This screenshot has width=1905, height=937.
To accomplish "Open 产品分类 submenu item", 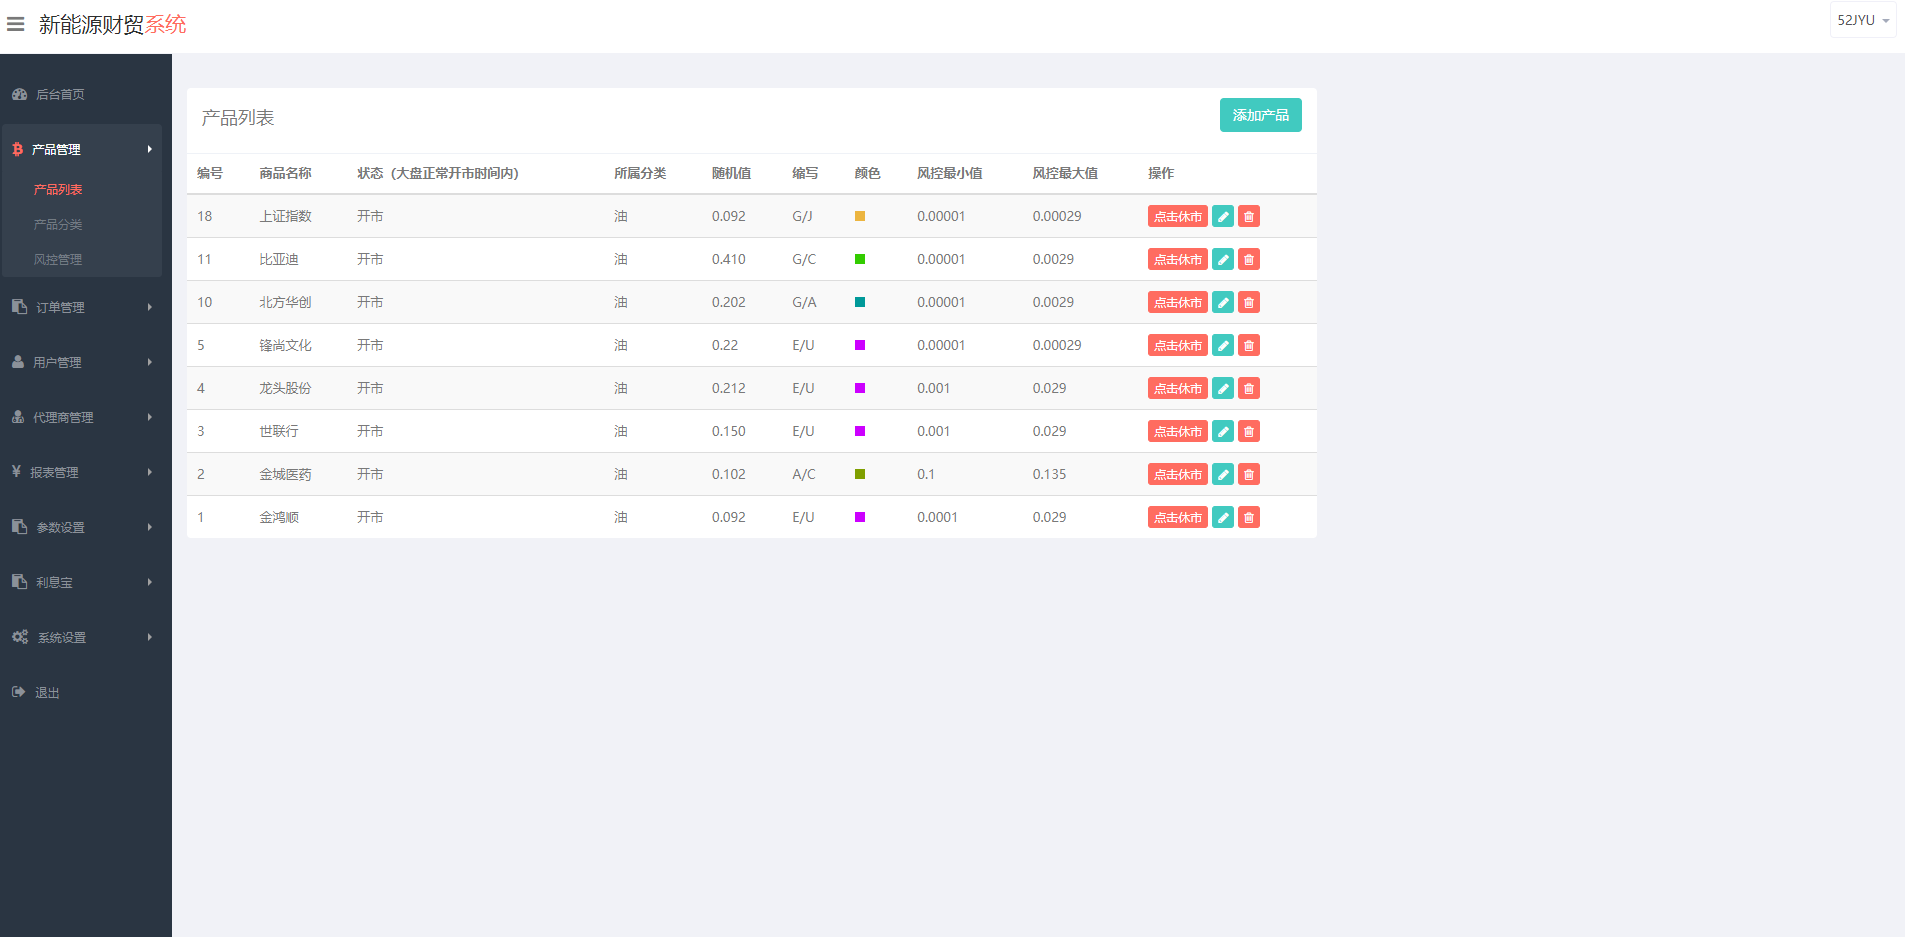I will (58, 224).
